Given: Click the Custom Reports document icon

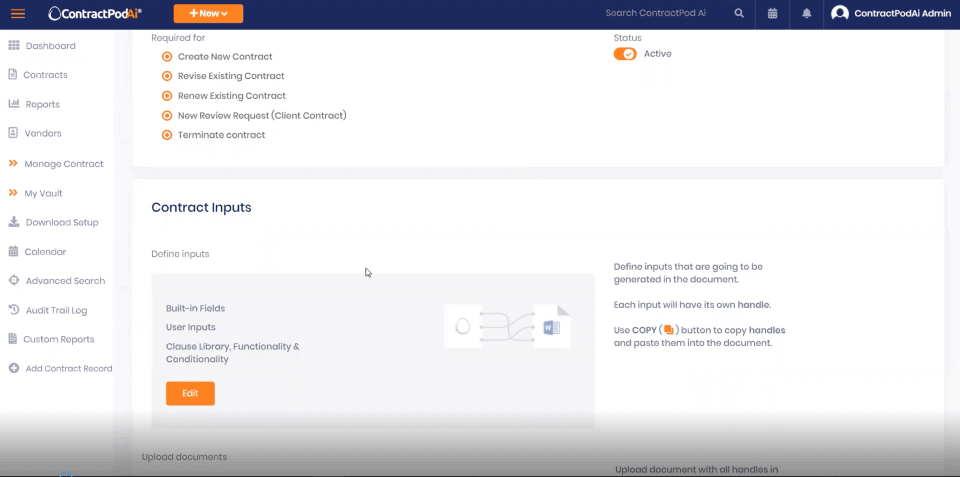Looking at the screenshot, I should click(12, 339).
